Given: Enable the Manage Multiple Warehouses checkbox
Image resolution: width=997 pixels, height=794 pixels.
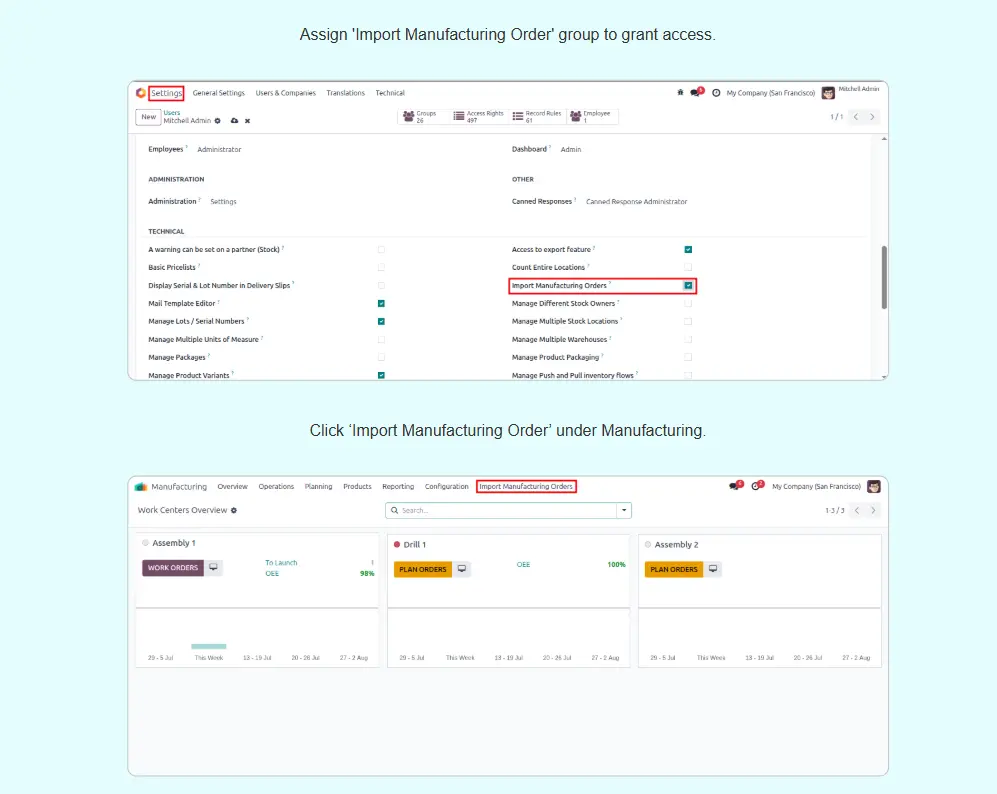Looking at the screenshot, I should tap(688, 339).
